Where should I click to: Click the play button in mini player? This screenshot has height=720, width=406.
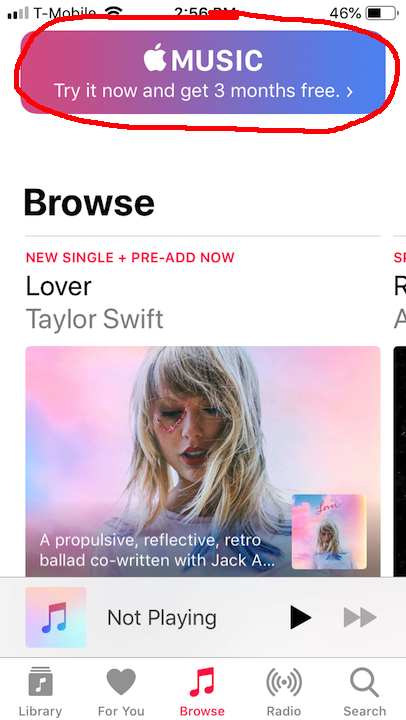[301, 617]
